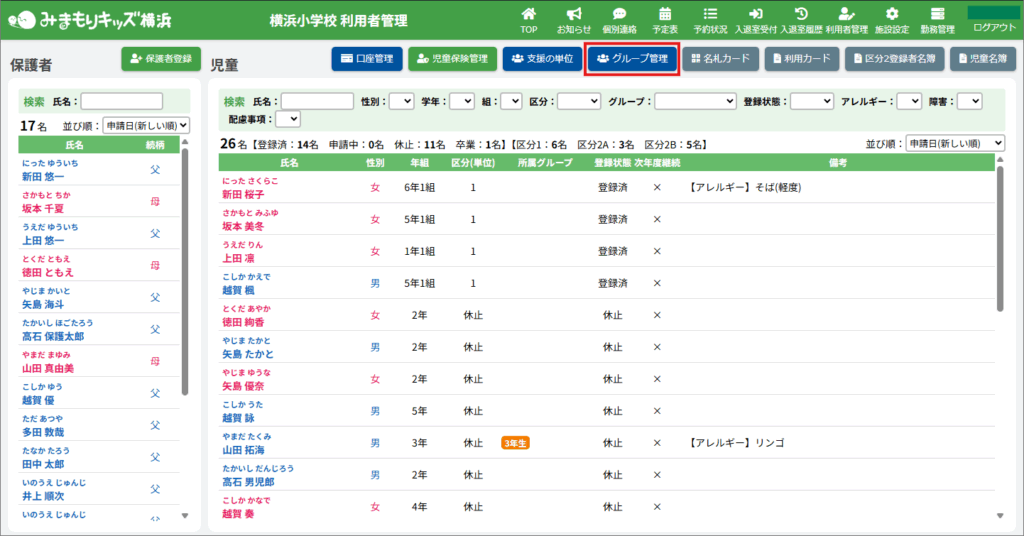
Task: Click the children 氏名 search field
Action: pos(317,101)
